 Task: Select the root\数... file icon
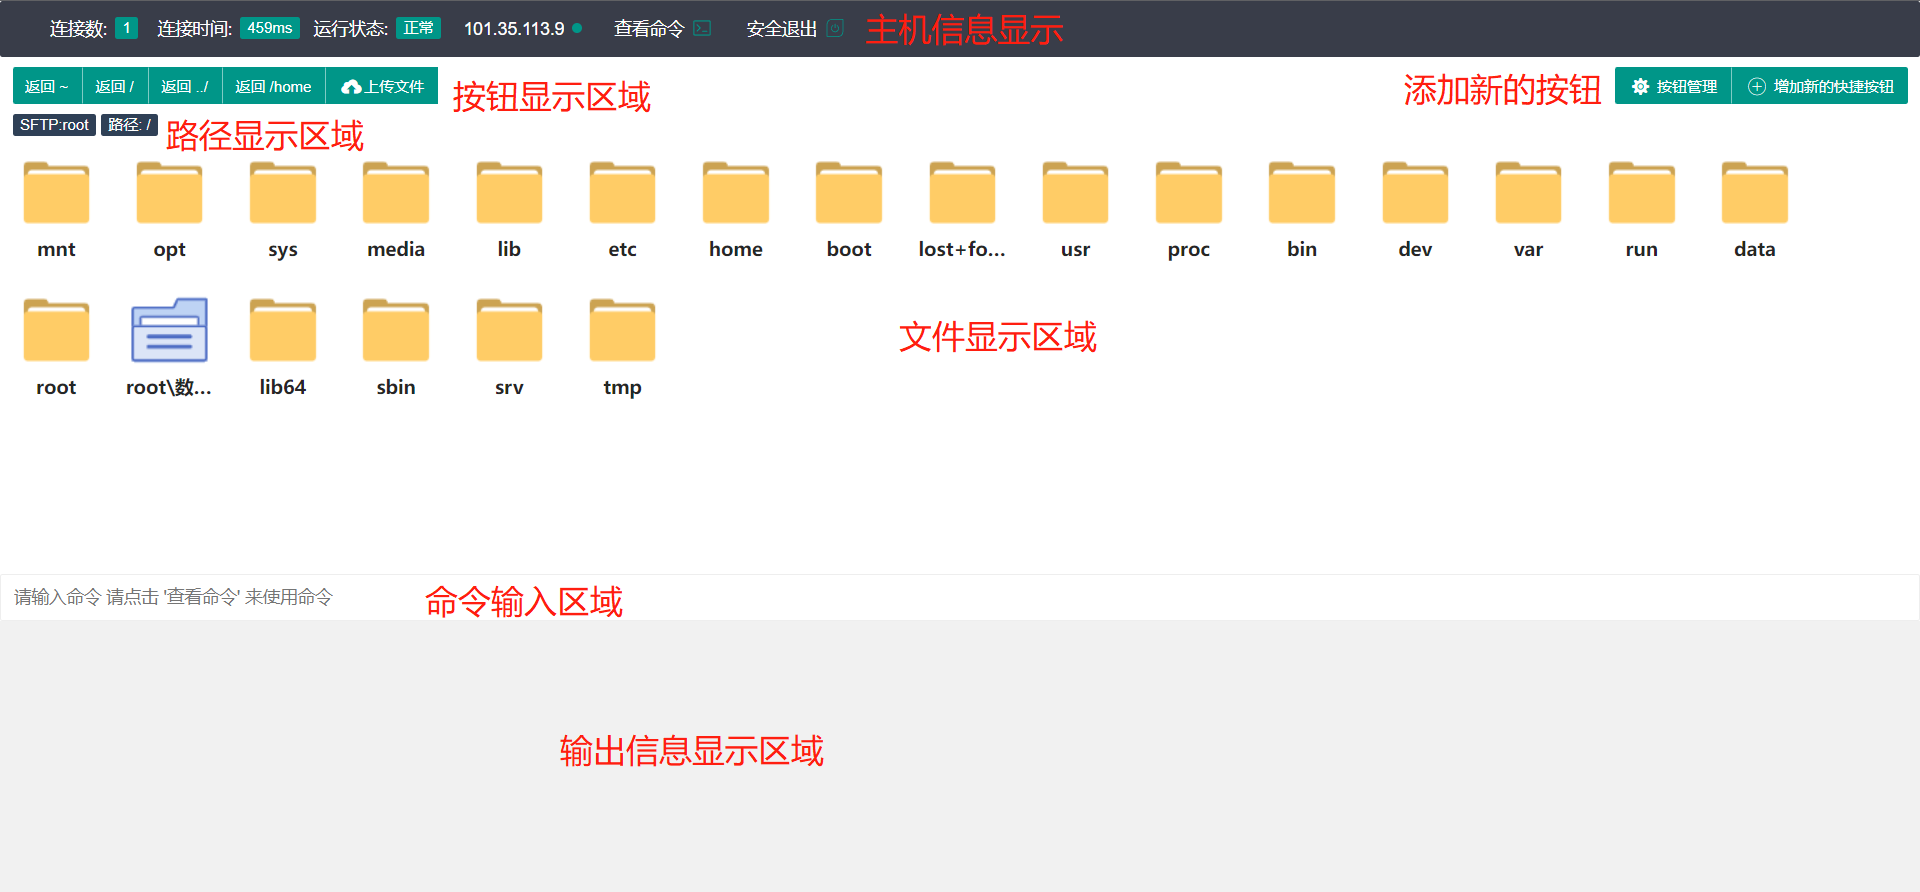[169, 330]
